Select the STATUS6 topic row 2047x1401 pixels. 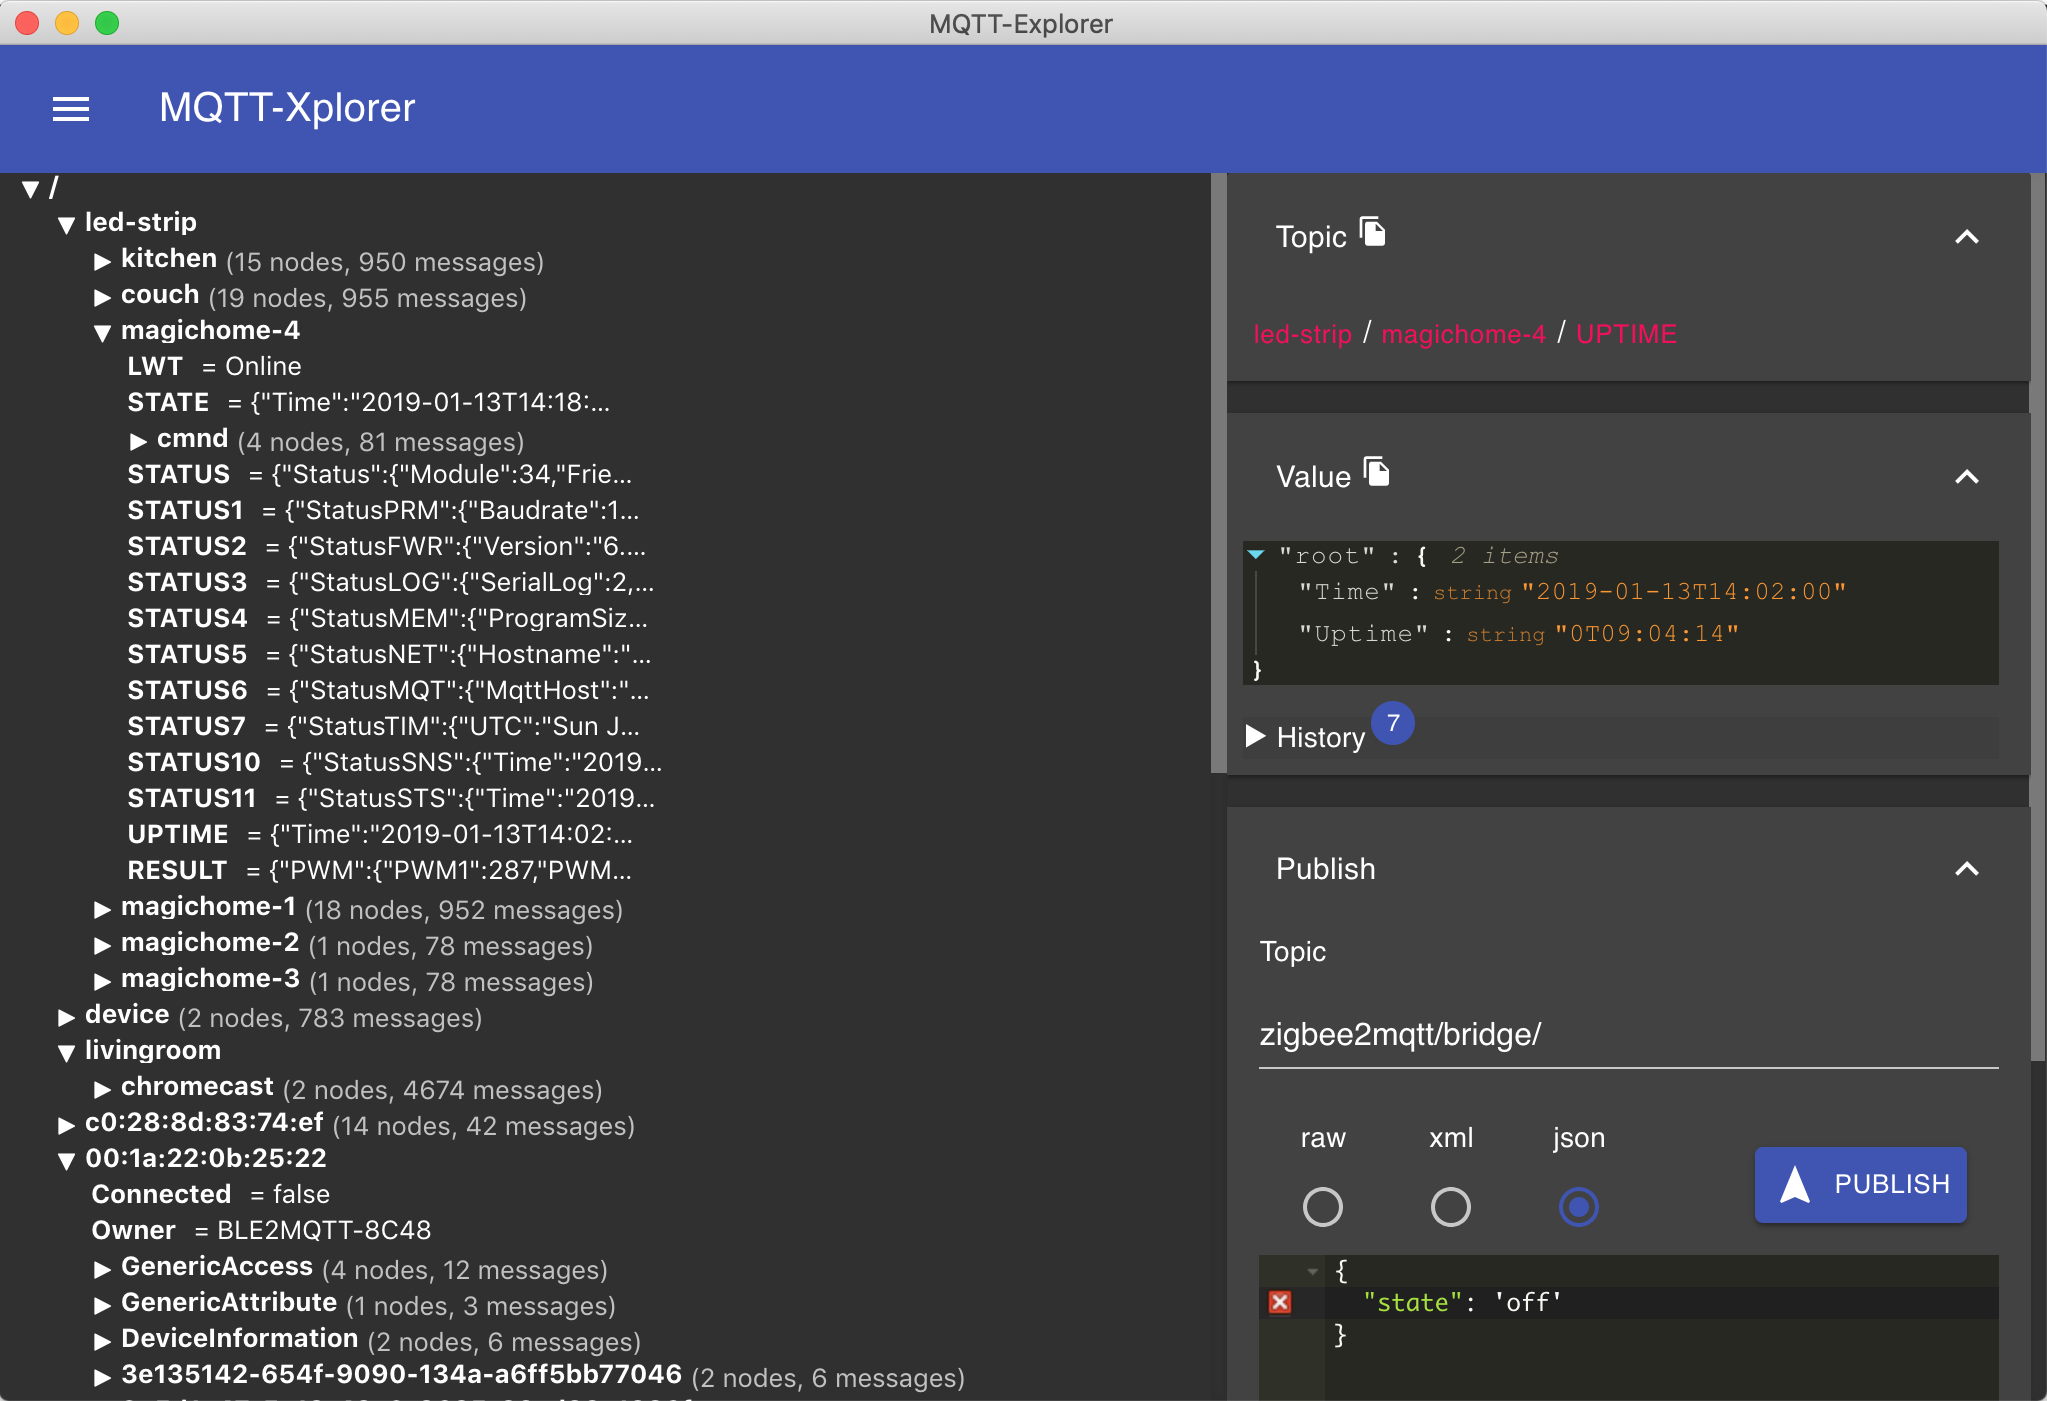coord(388,690)
